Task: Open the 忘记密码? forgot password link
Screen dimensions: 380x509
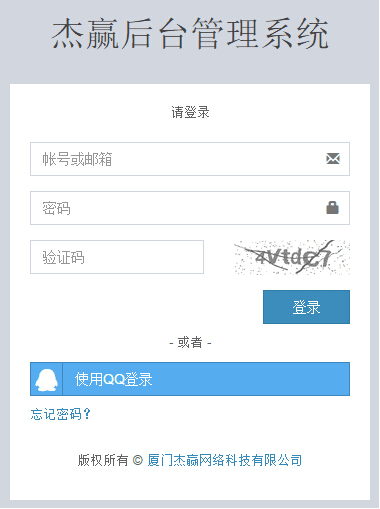Action: point(61,414)
